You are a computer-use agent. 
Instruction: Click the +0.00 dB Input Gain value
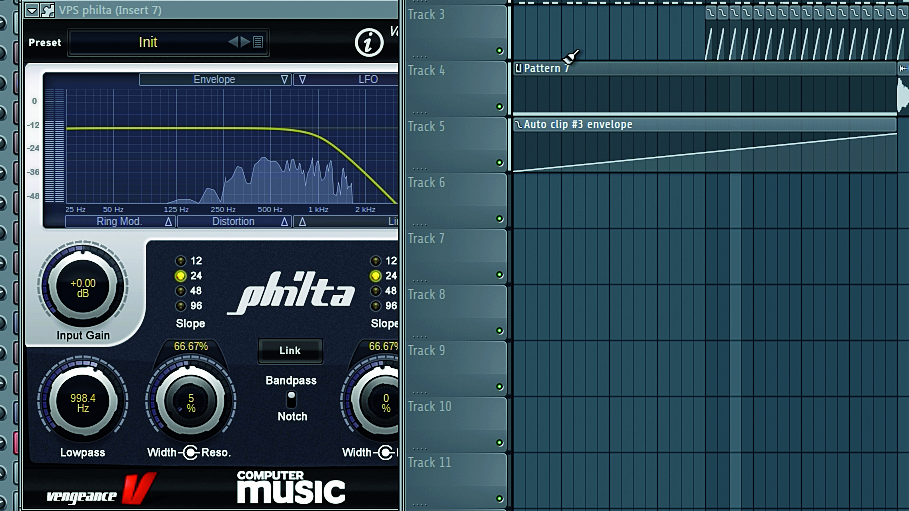[x=83, y=288]
